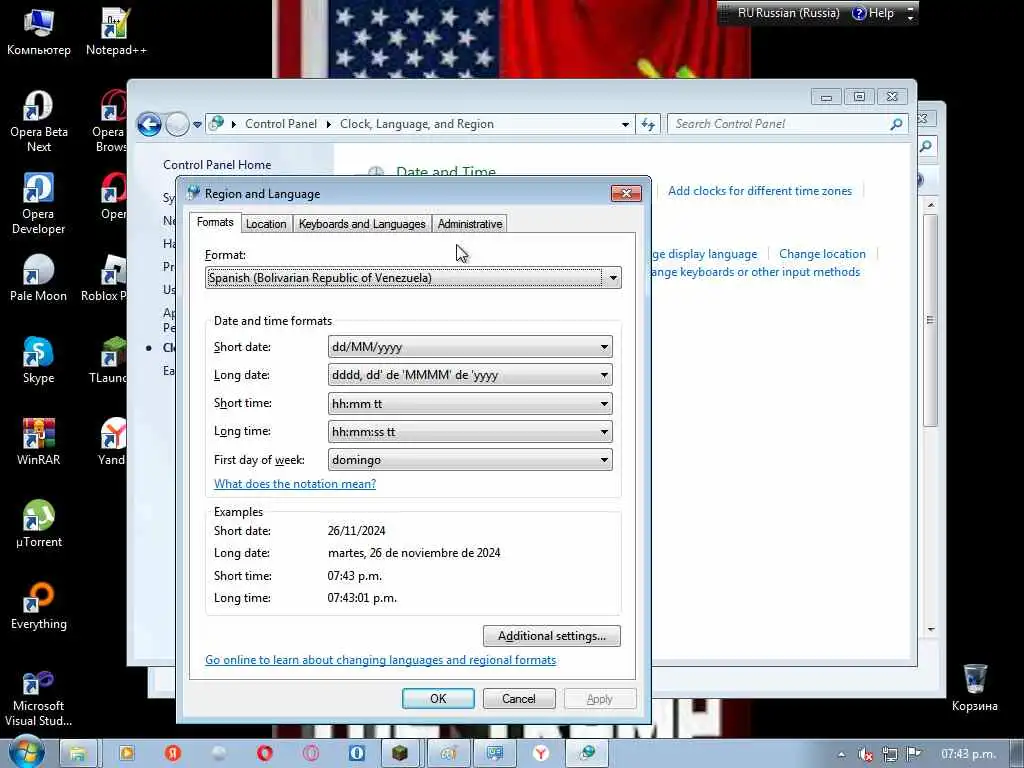
Task: Switch to the Location tab
Action: (x=266, y=224)
